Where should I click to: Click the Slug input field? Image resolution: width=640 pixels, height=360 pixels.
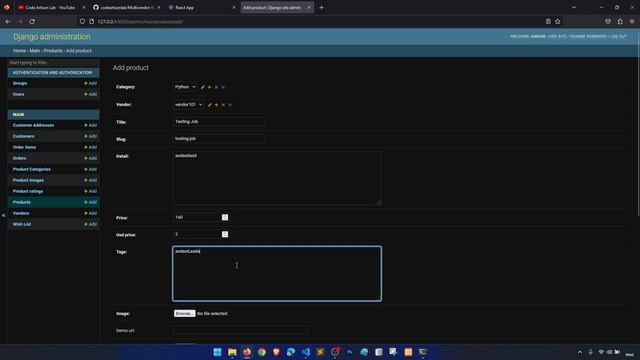click(218, 139)
